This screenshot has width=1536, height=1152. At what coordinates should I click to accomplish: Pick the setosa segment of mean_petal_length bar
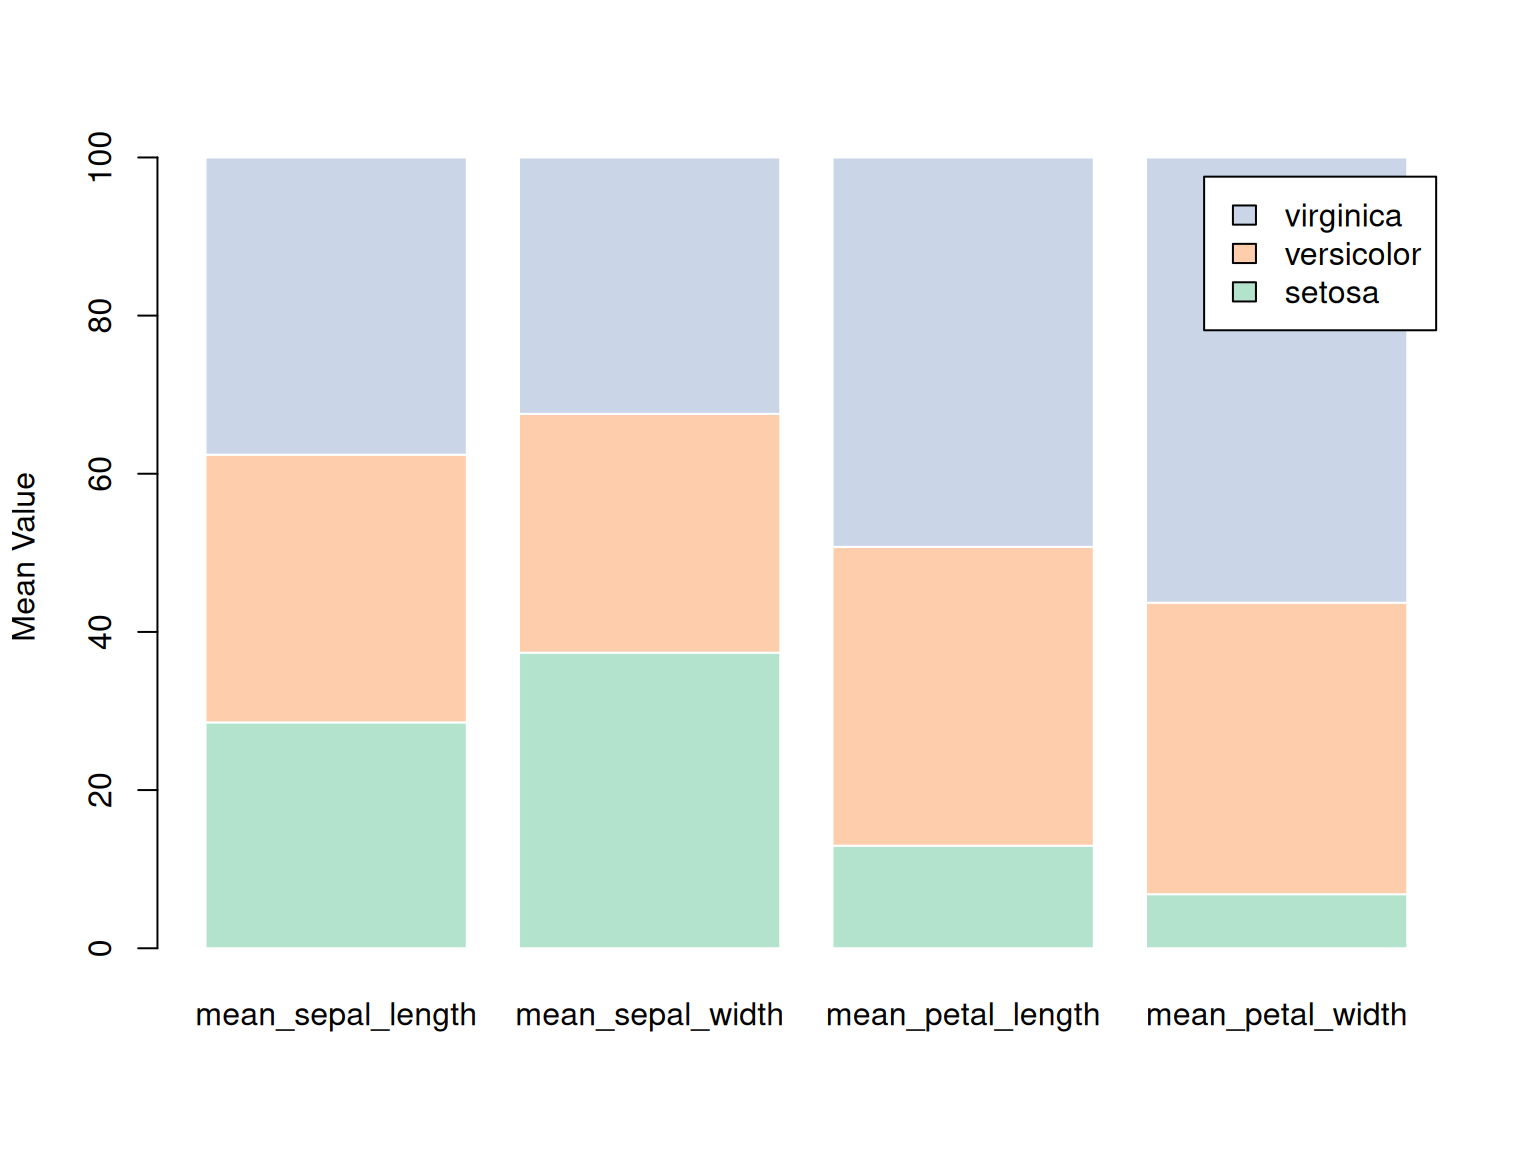[962, 896]
